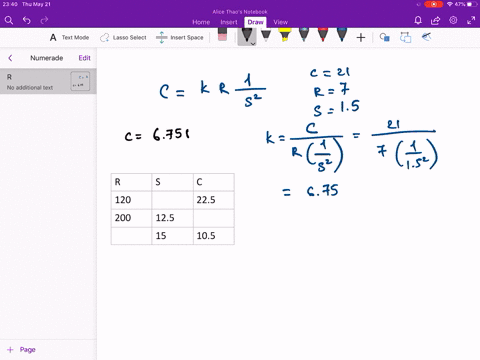
Task: Click table cell 10.5
Action: [214, 236]
